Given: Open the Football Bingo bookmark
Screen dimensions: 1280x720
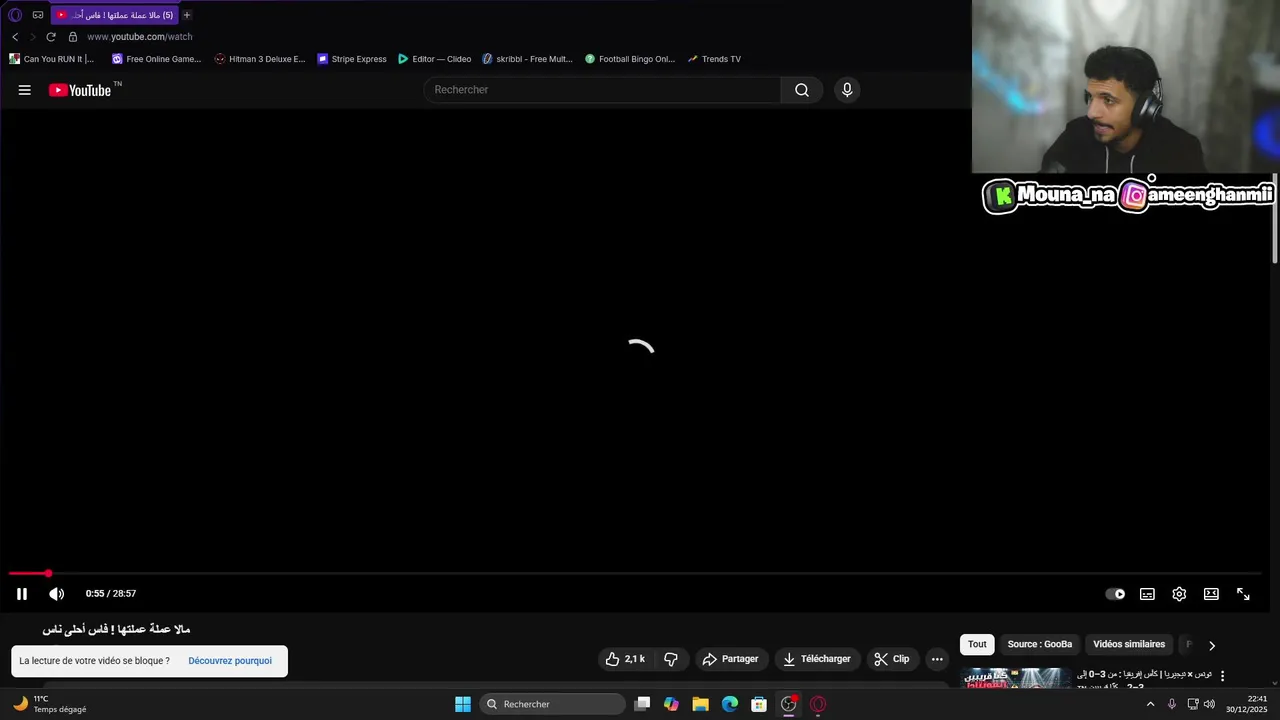Looking at the screenshot, I should (630, 59).
